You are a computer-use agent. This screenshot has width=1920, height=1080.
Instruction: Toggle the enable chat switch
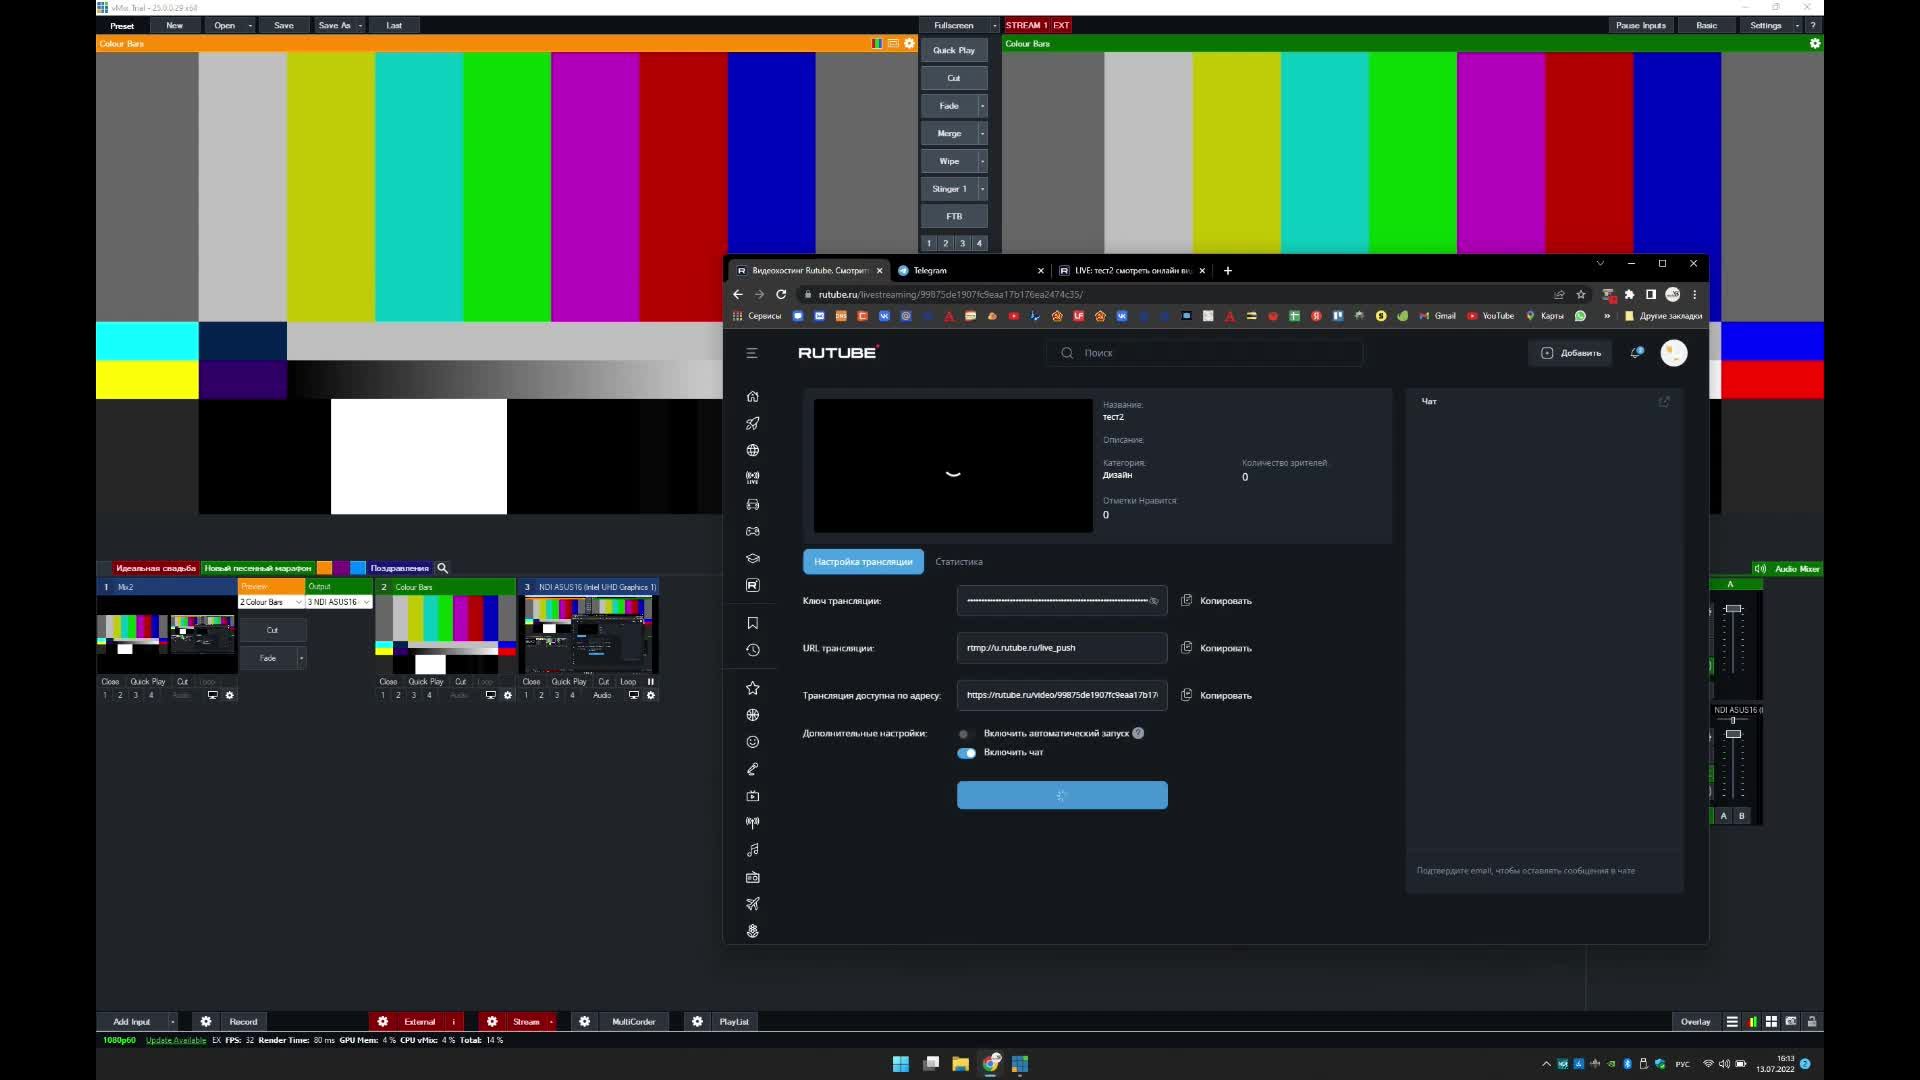tap(966, 753)
